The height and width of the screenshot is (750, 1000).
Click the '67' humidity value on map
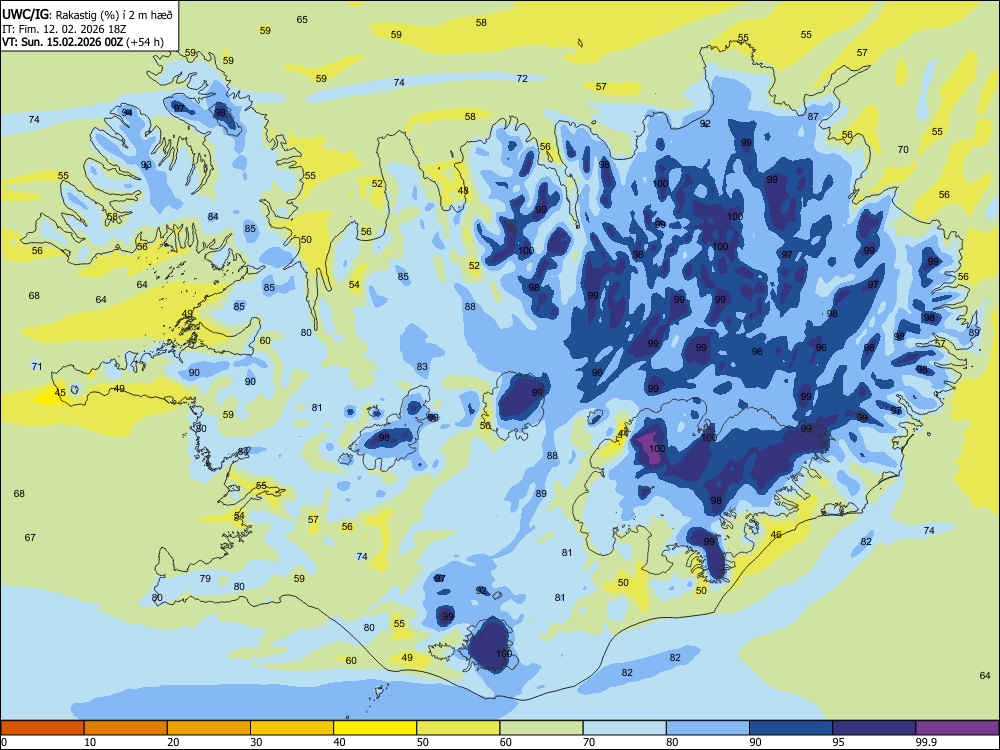pyautogui.click(x=30, y=538)
